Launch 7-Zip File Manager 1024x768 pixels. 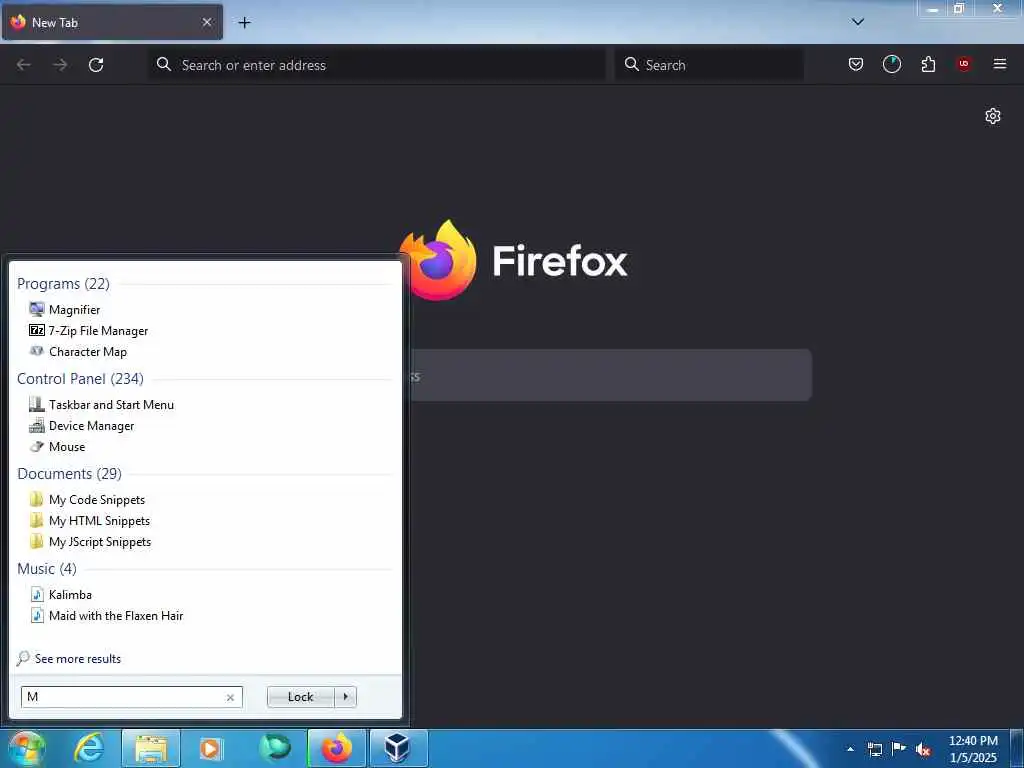tap(89, 330)
